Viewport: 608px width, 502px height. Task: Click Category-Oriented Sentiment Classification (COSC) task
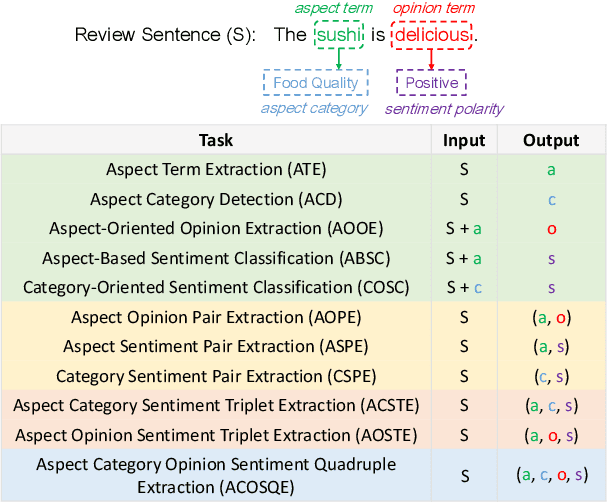coord(215,288)
